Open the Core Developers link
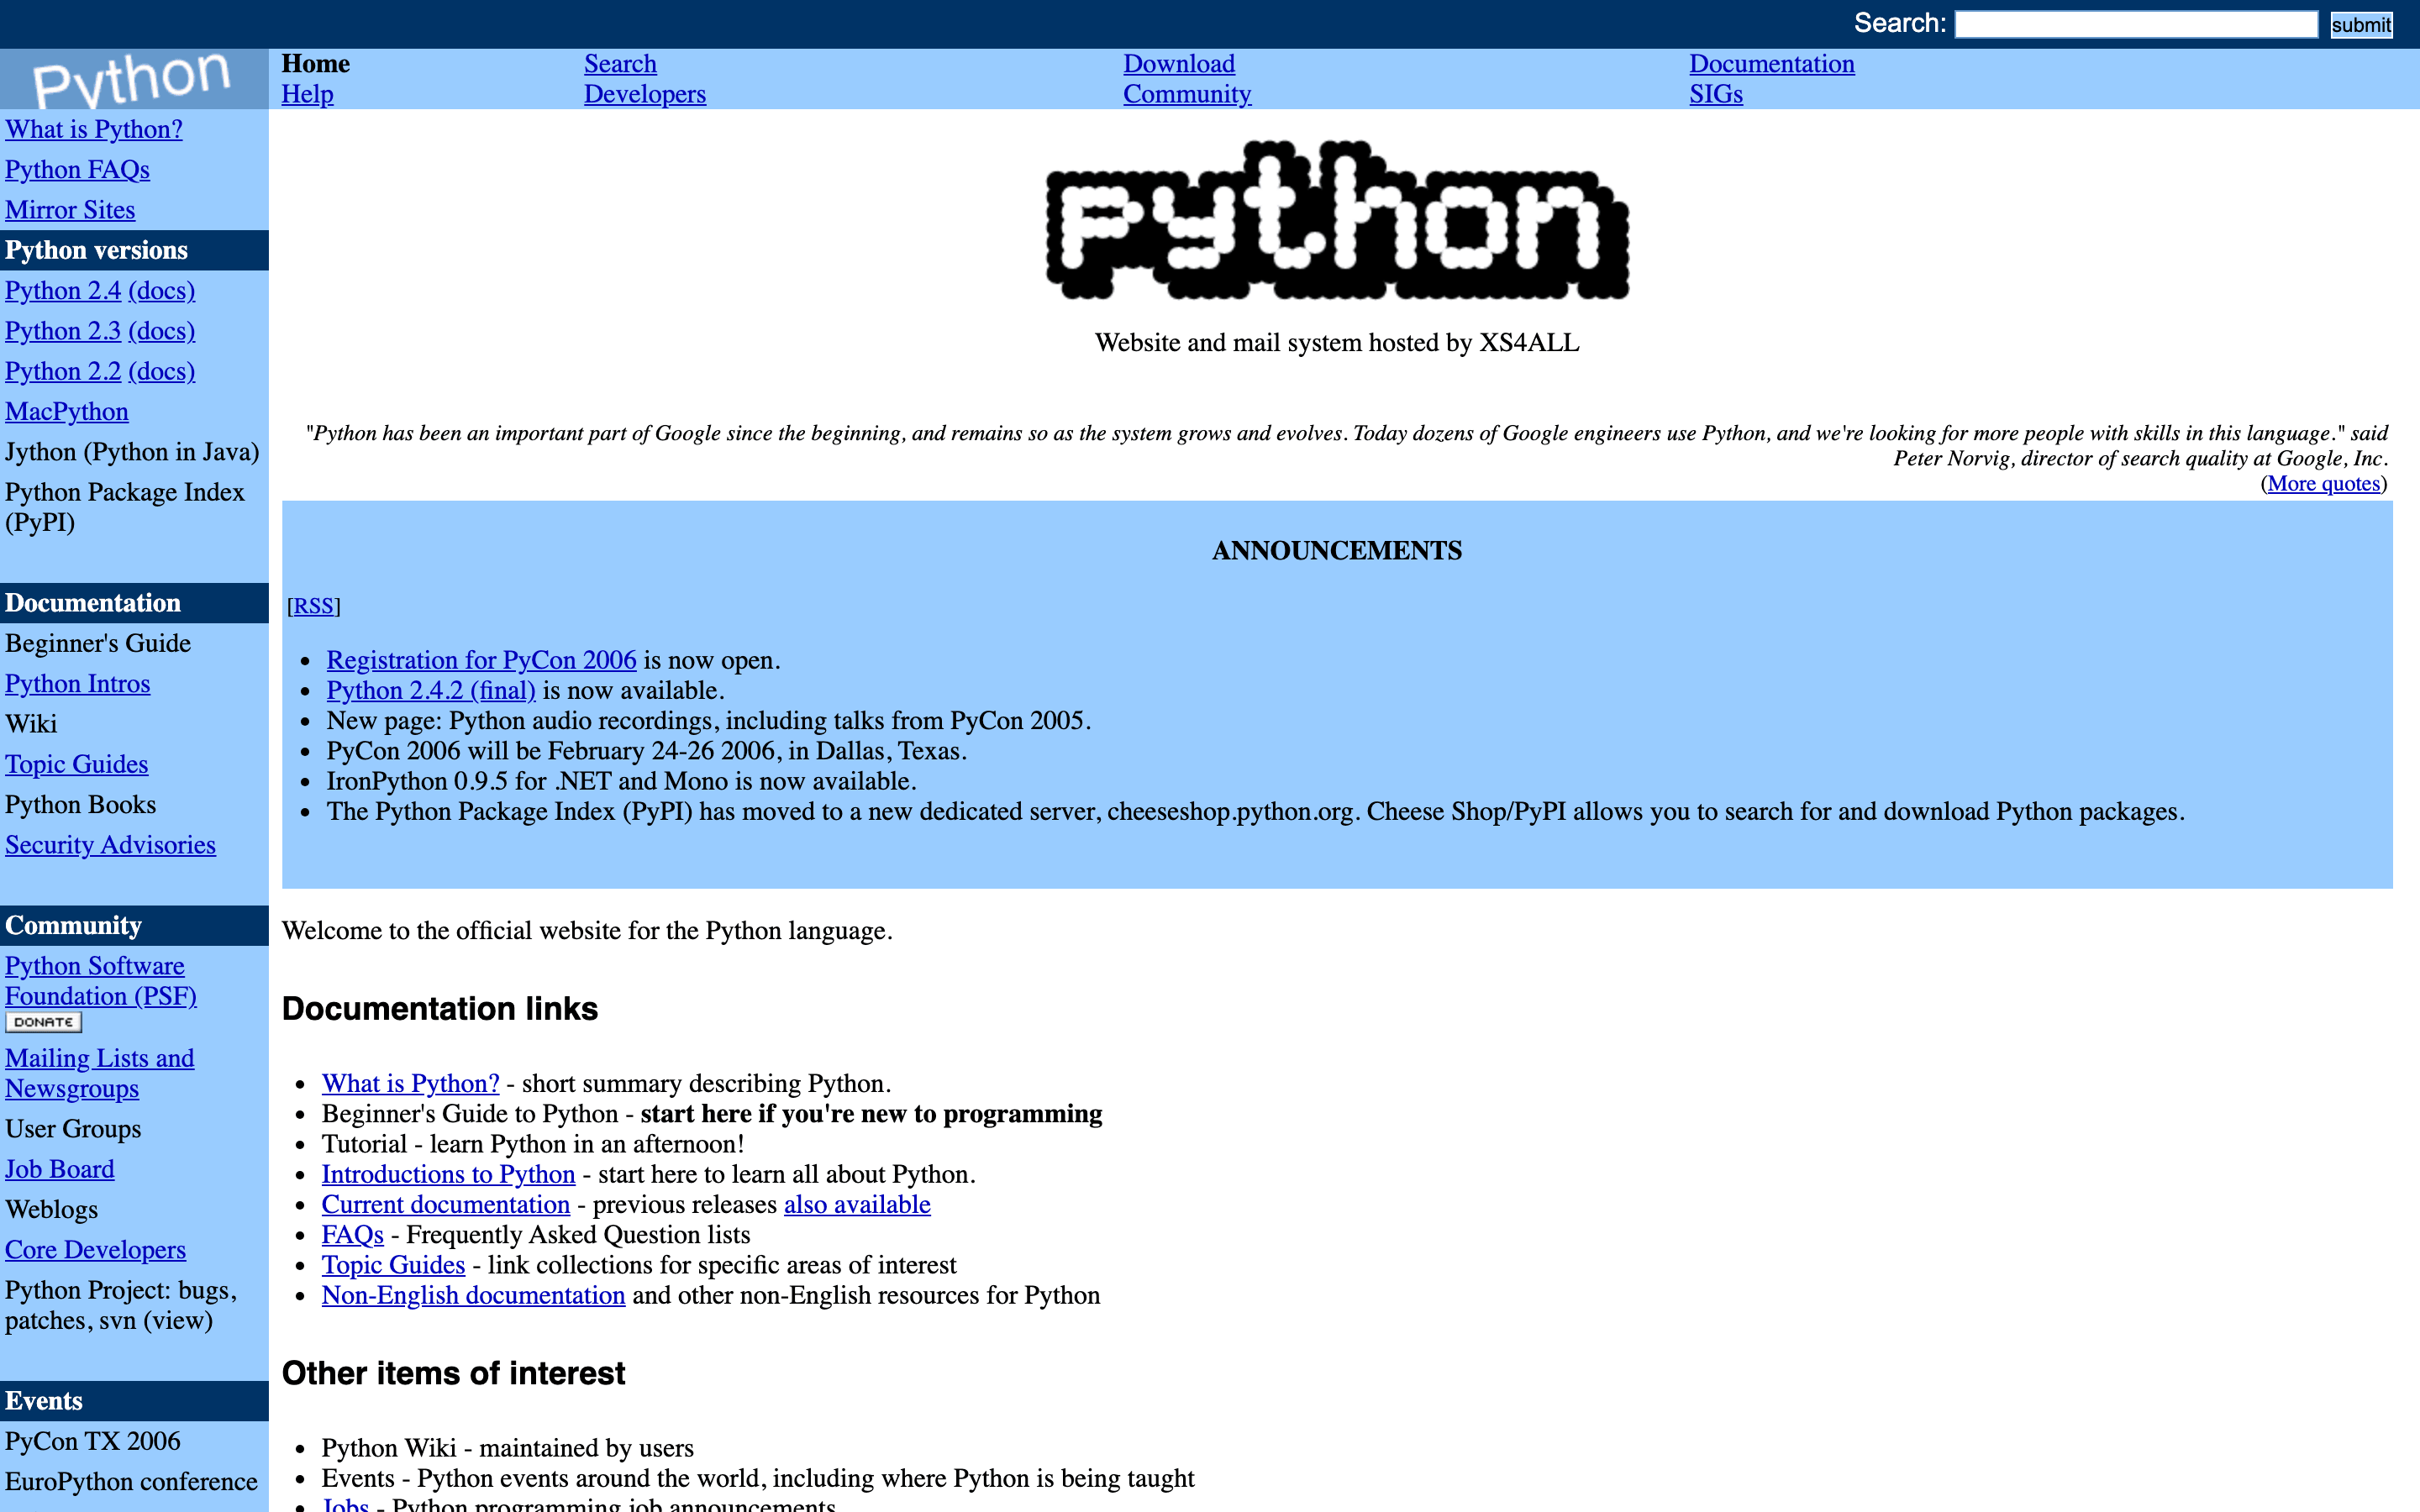Image resolution: width=2420 pixels, height=1512 pixels. coord(95,1250)
